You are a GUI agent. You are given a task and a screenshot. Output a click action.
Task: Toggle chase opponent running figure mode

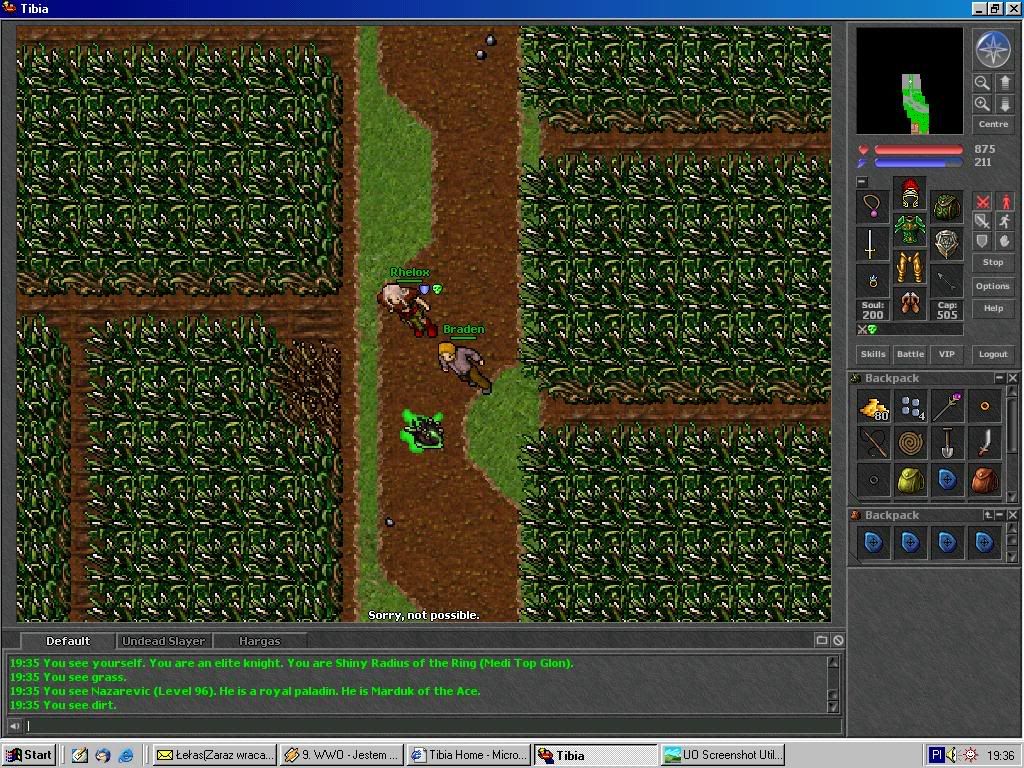(1004, 221)
